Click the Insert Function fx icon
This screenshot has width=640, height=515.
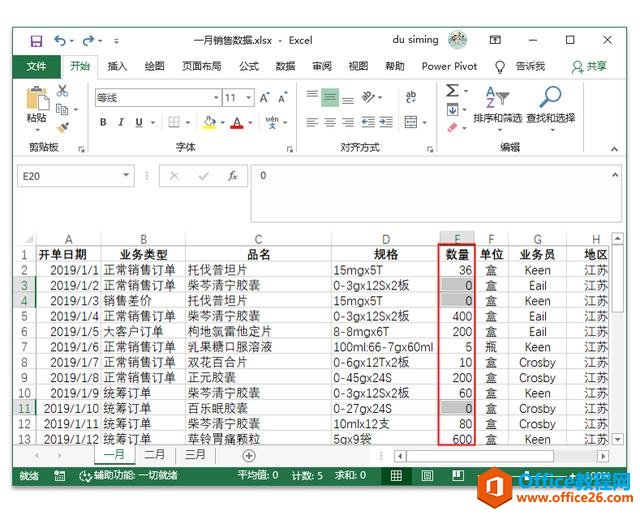pyautogui.click(x=233, y=176)
